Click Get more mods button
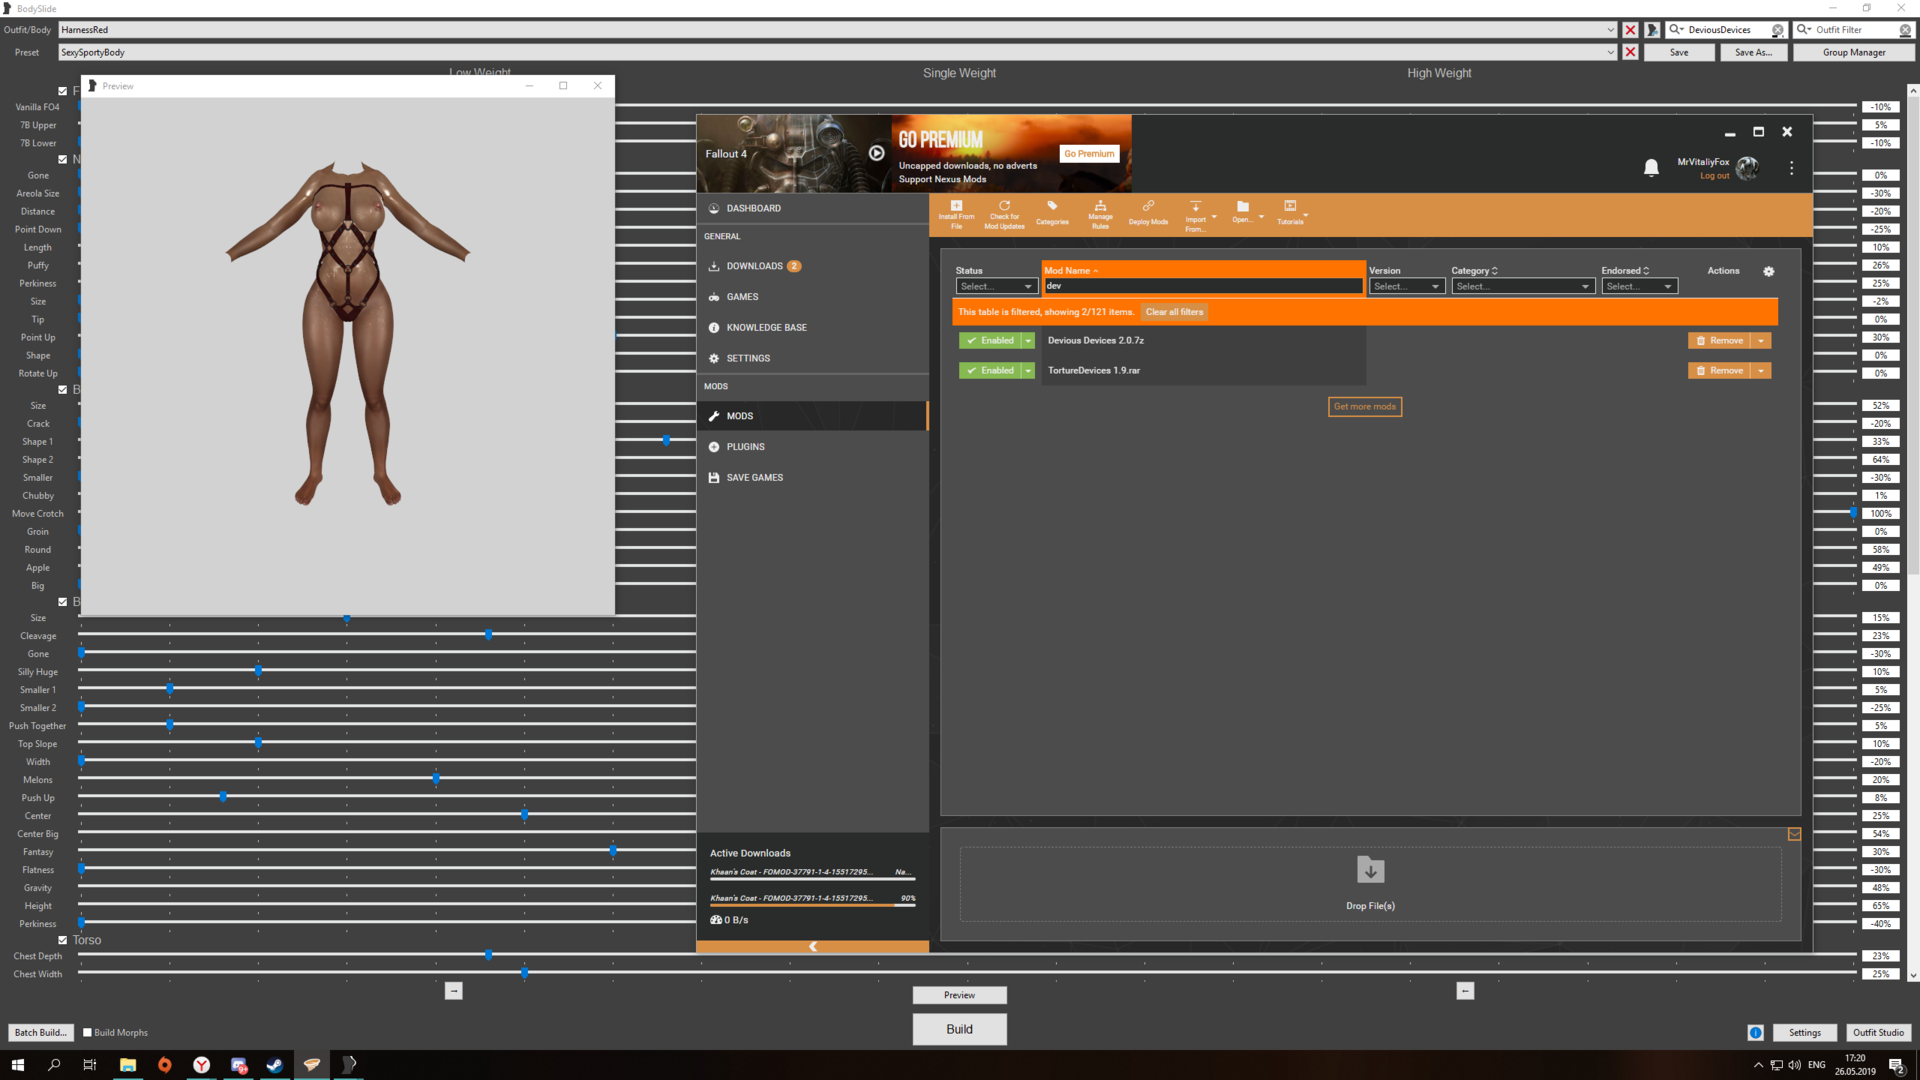This screenshot has width=1920, height=1080. point(1364,407)
